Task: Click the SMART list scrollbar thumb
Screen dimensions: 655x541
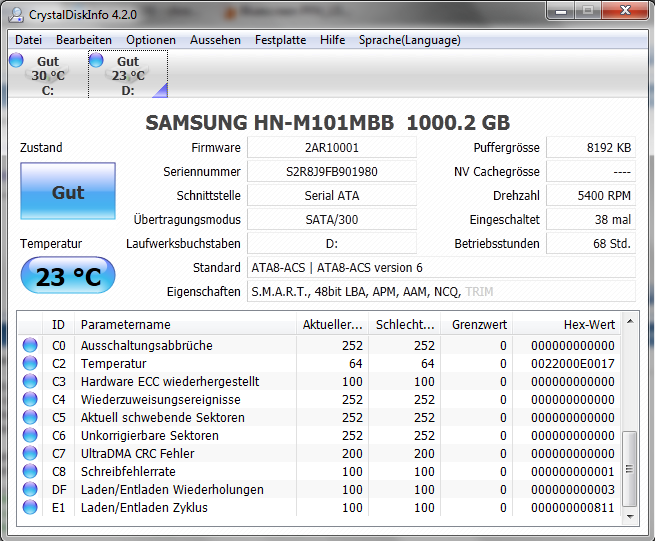Action: [630, 469]
